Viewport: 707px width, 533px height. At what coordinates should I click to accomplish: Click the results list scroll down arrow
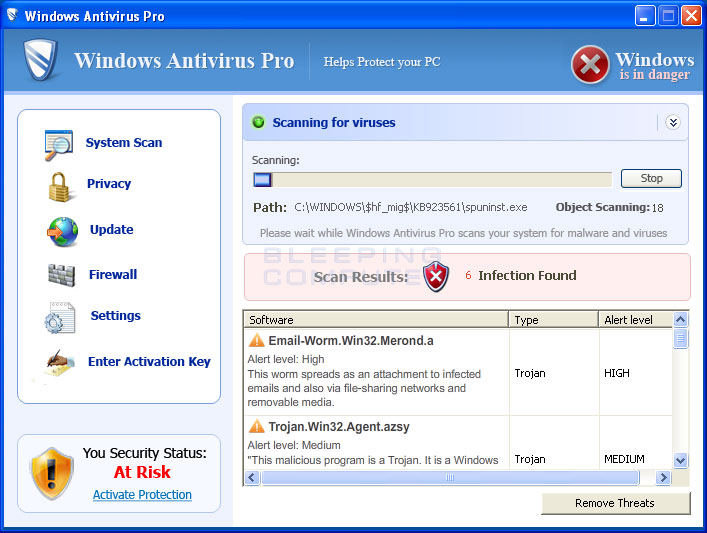click(680, 460)
